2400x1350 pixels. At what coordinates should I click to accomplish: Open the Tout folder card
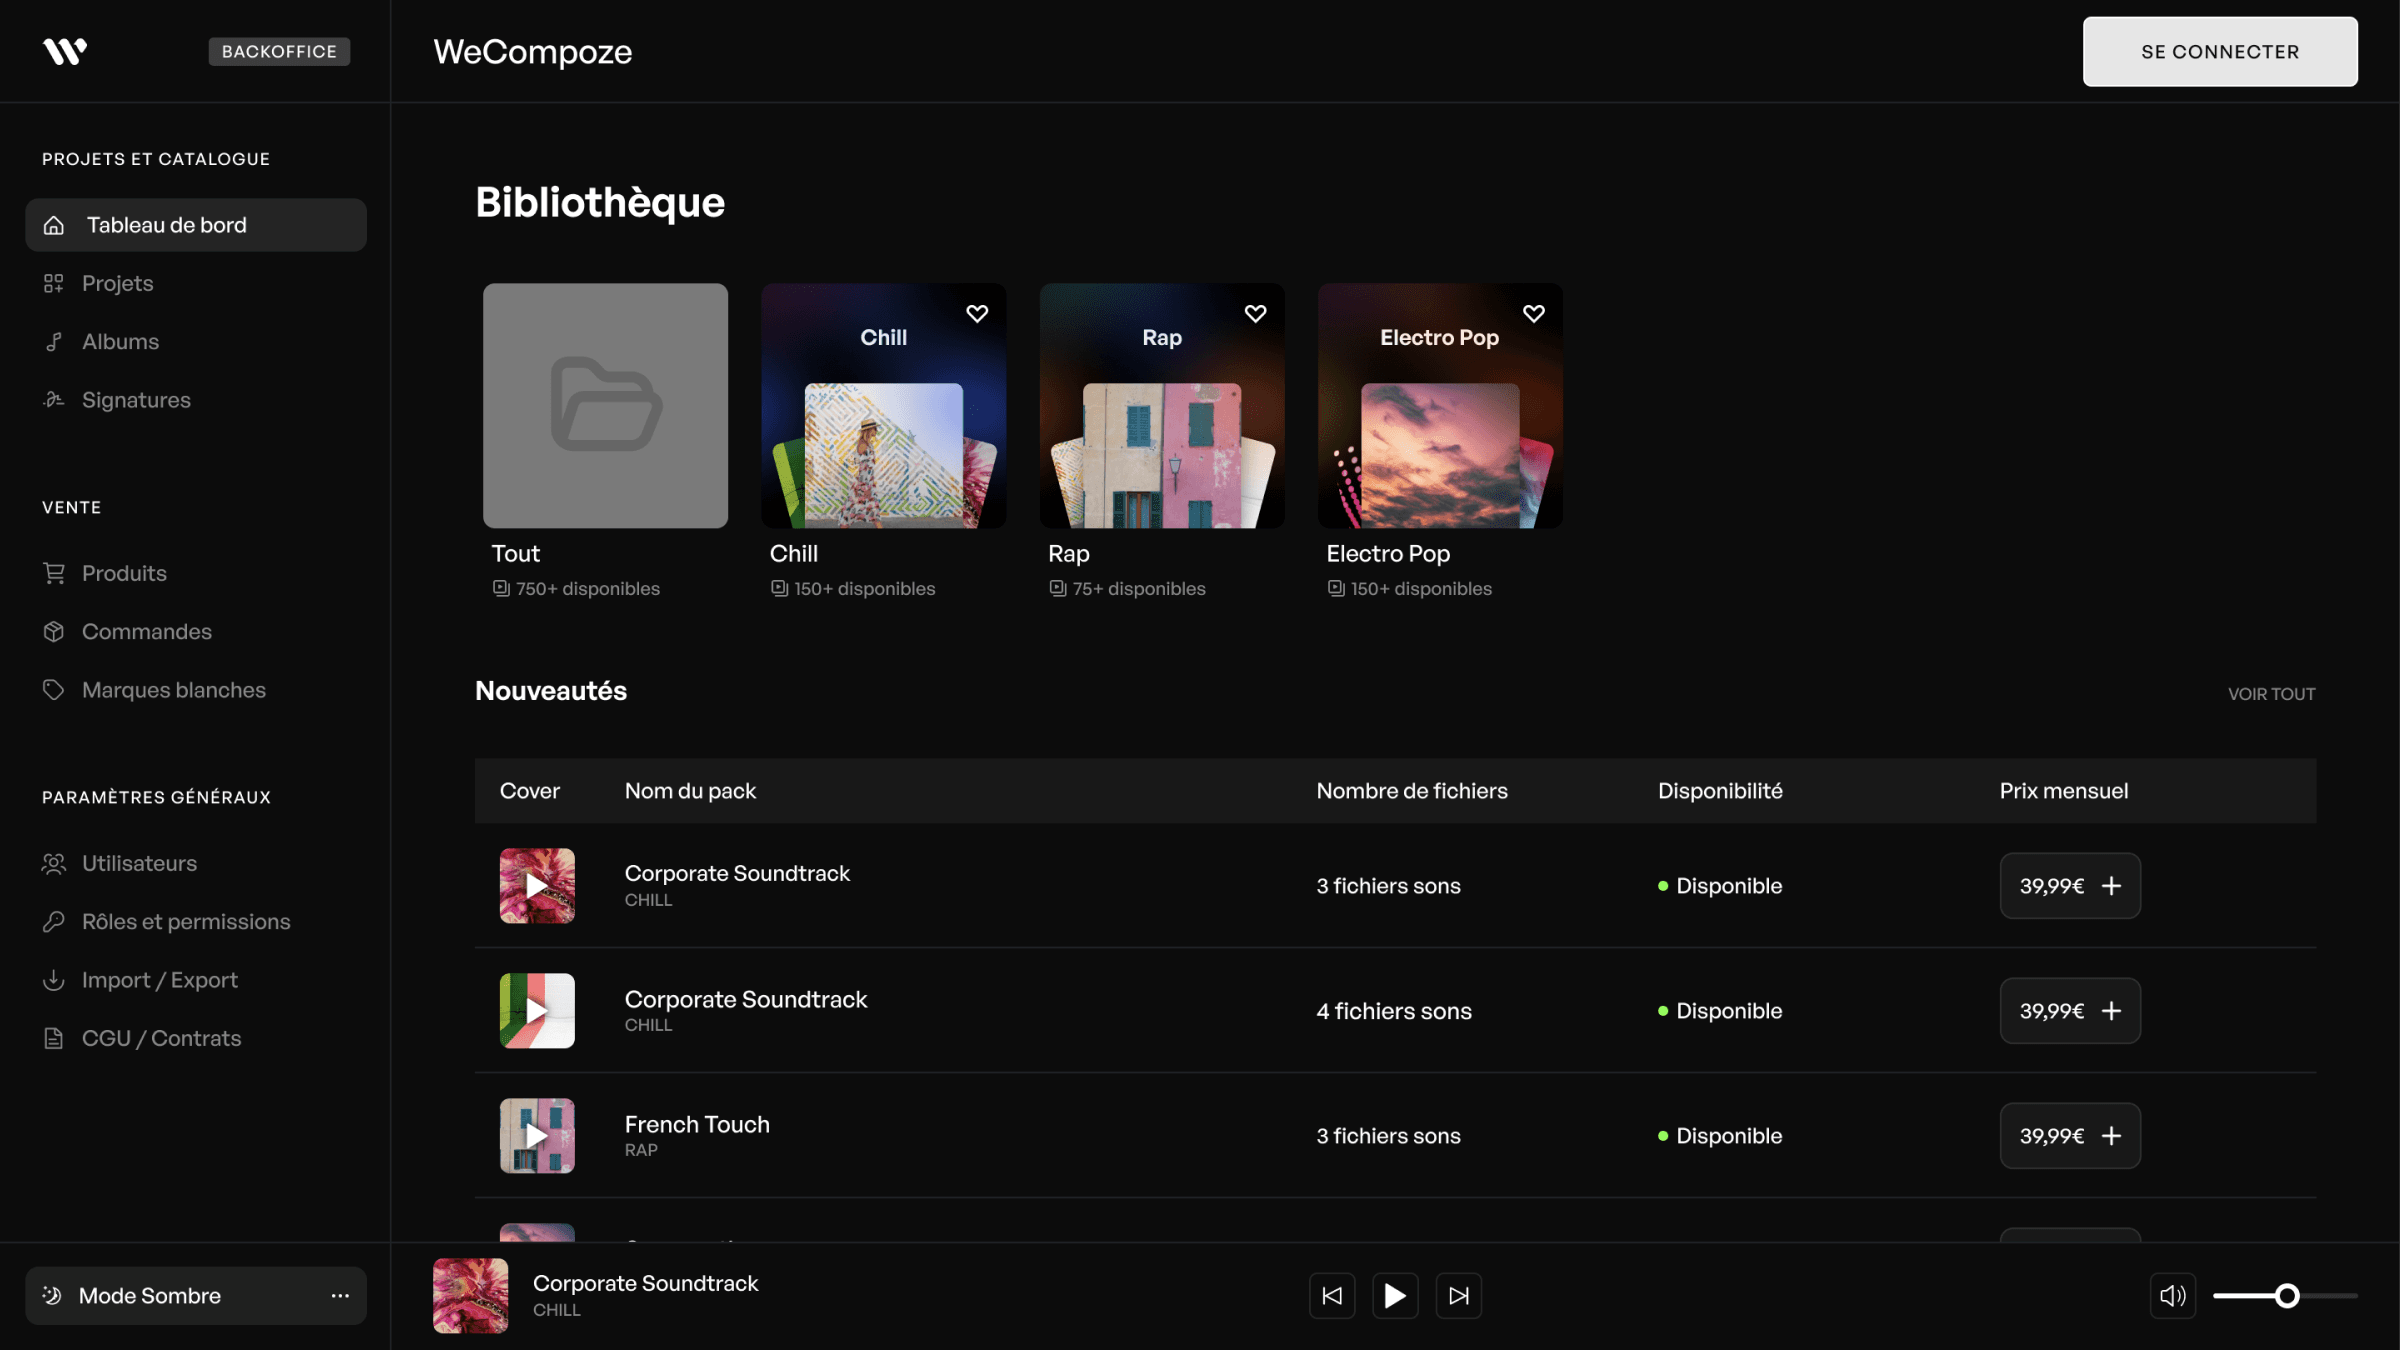[605, 406]
